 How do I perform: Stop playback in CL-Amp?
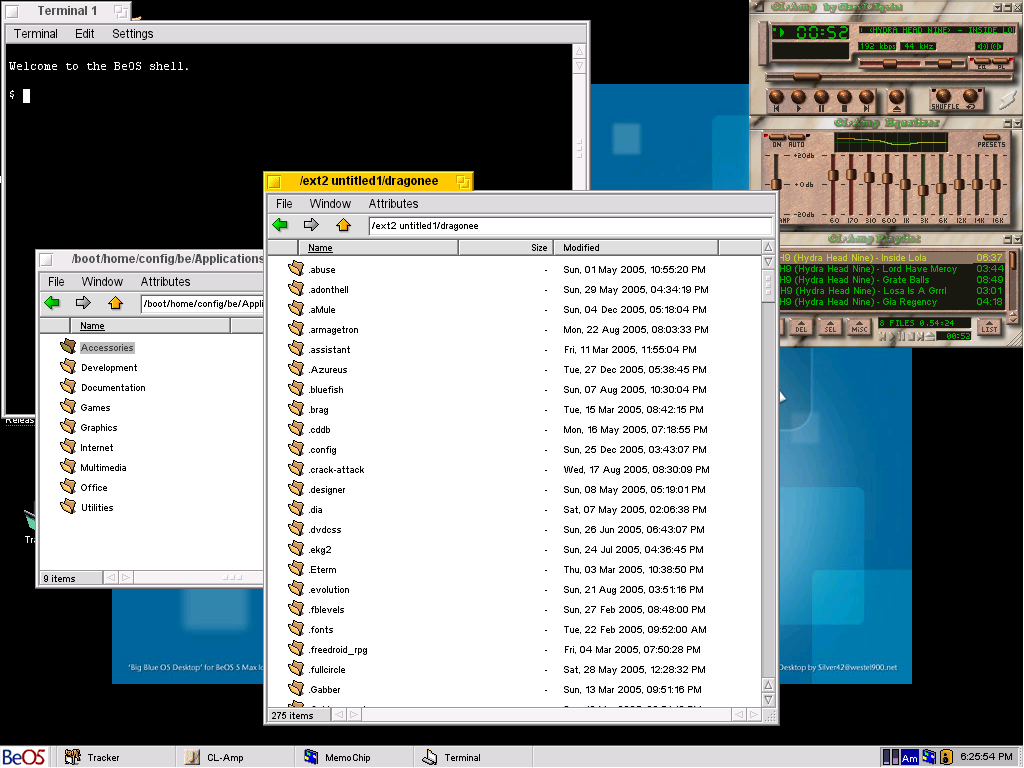pos(844,101)
